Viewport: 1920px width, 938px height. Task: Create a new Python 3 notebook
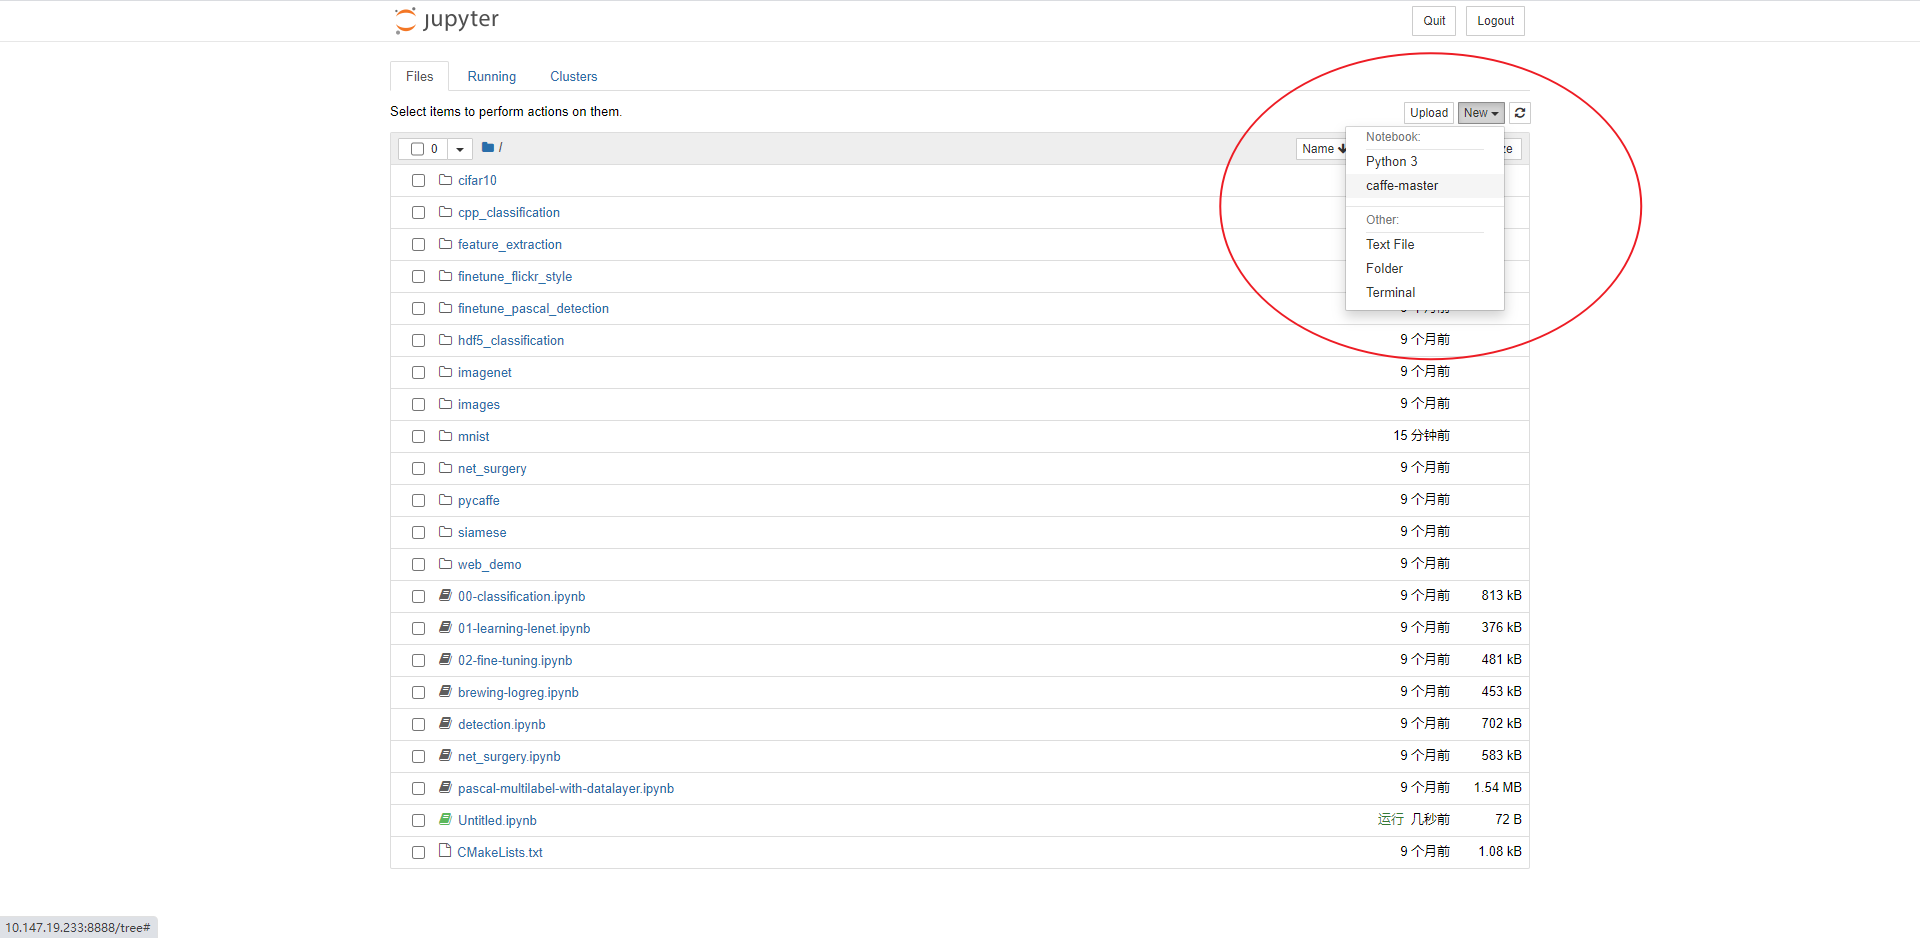coord(1424,162)
